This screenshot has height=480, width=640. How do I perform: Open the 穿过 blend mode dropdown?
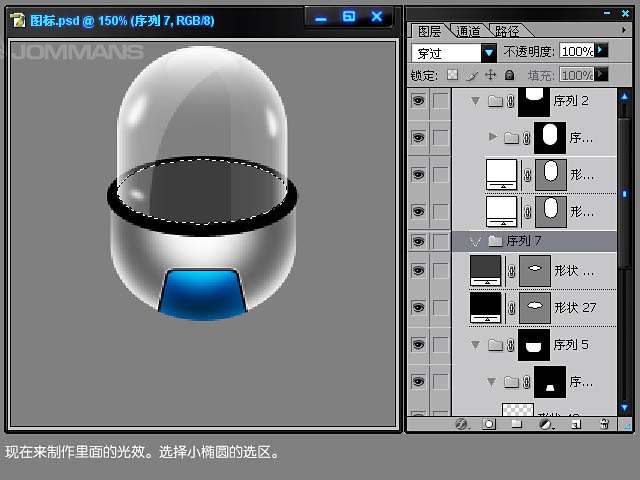point(489,53)
